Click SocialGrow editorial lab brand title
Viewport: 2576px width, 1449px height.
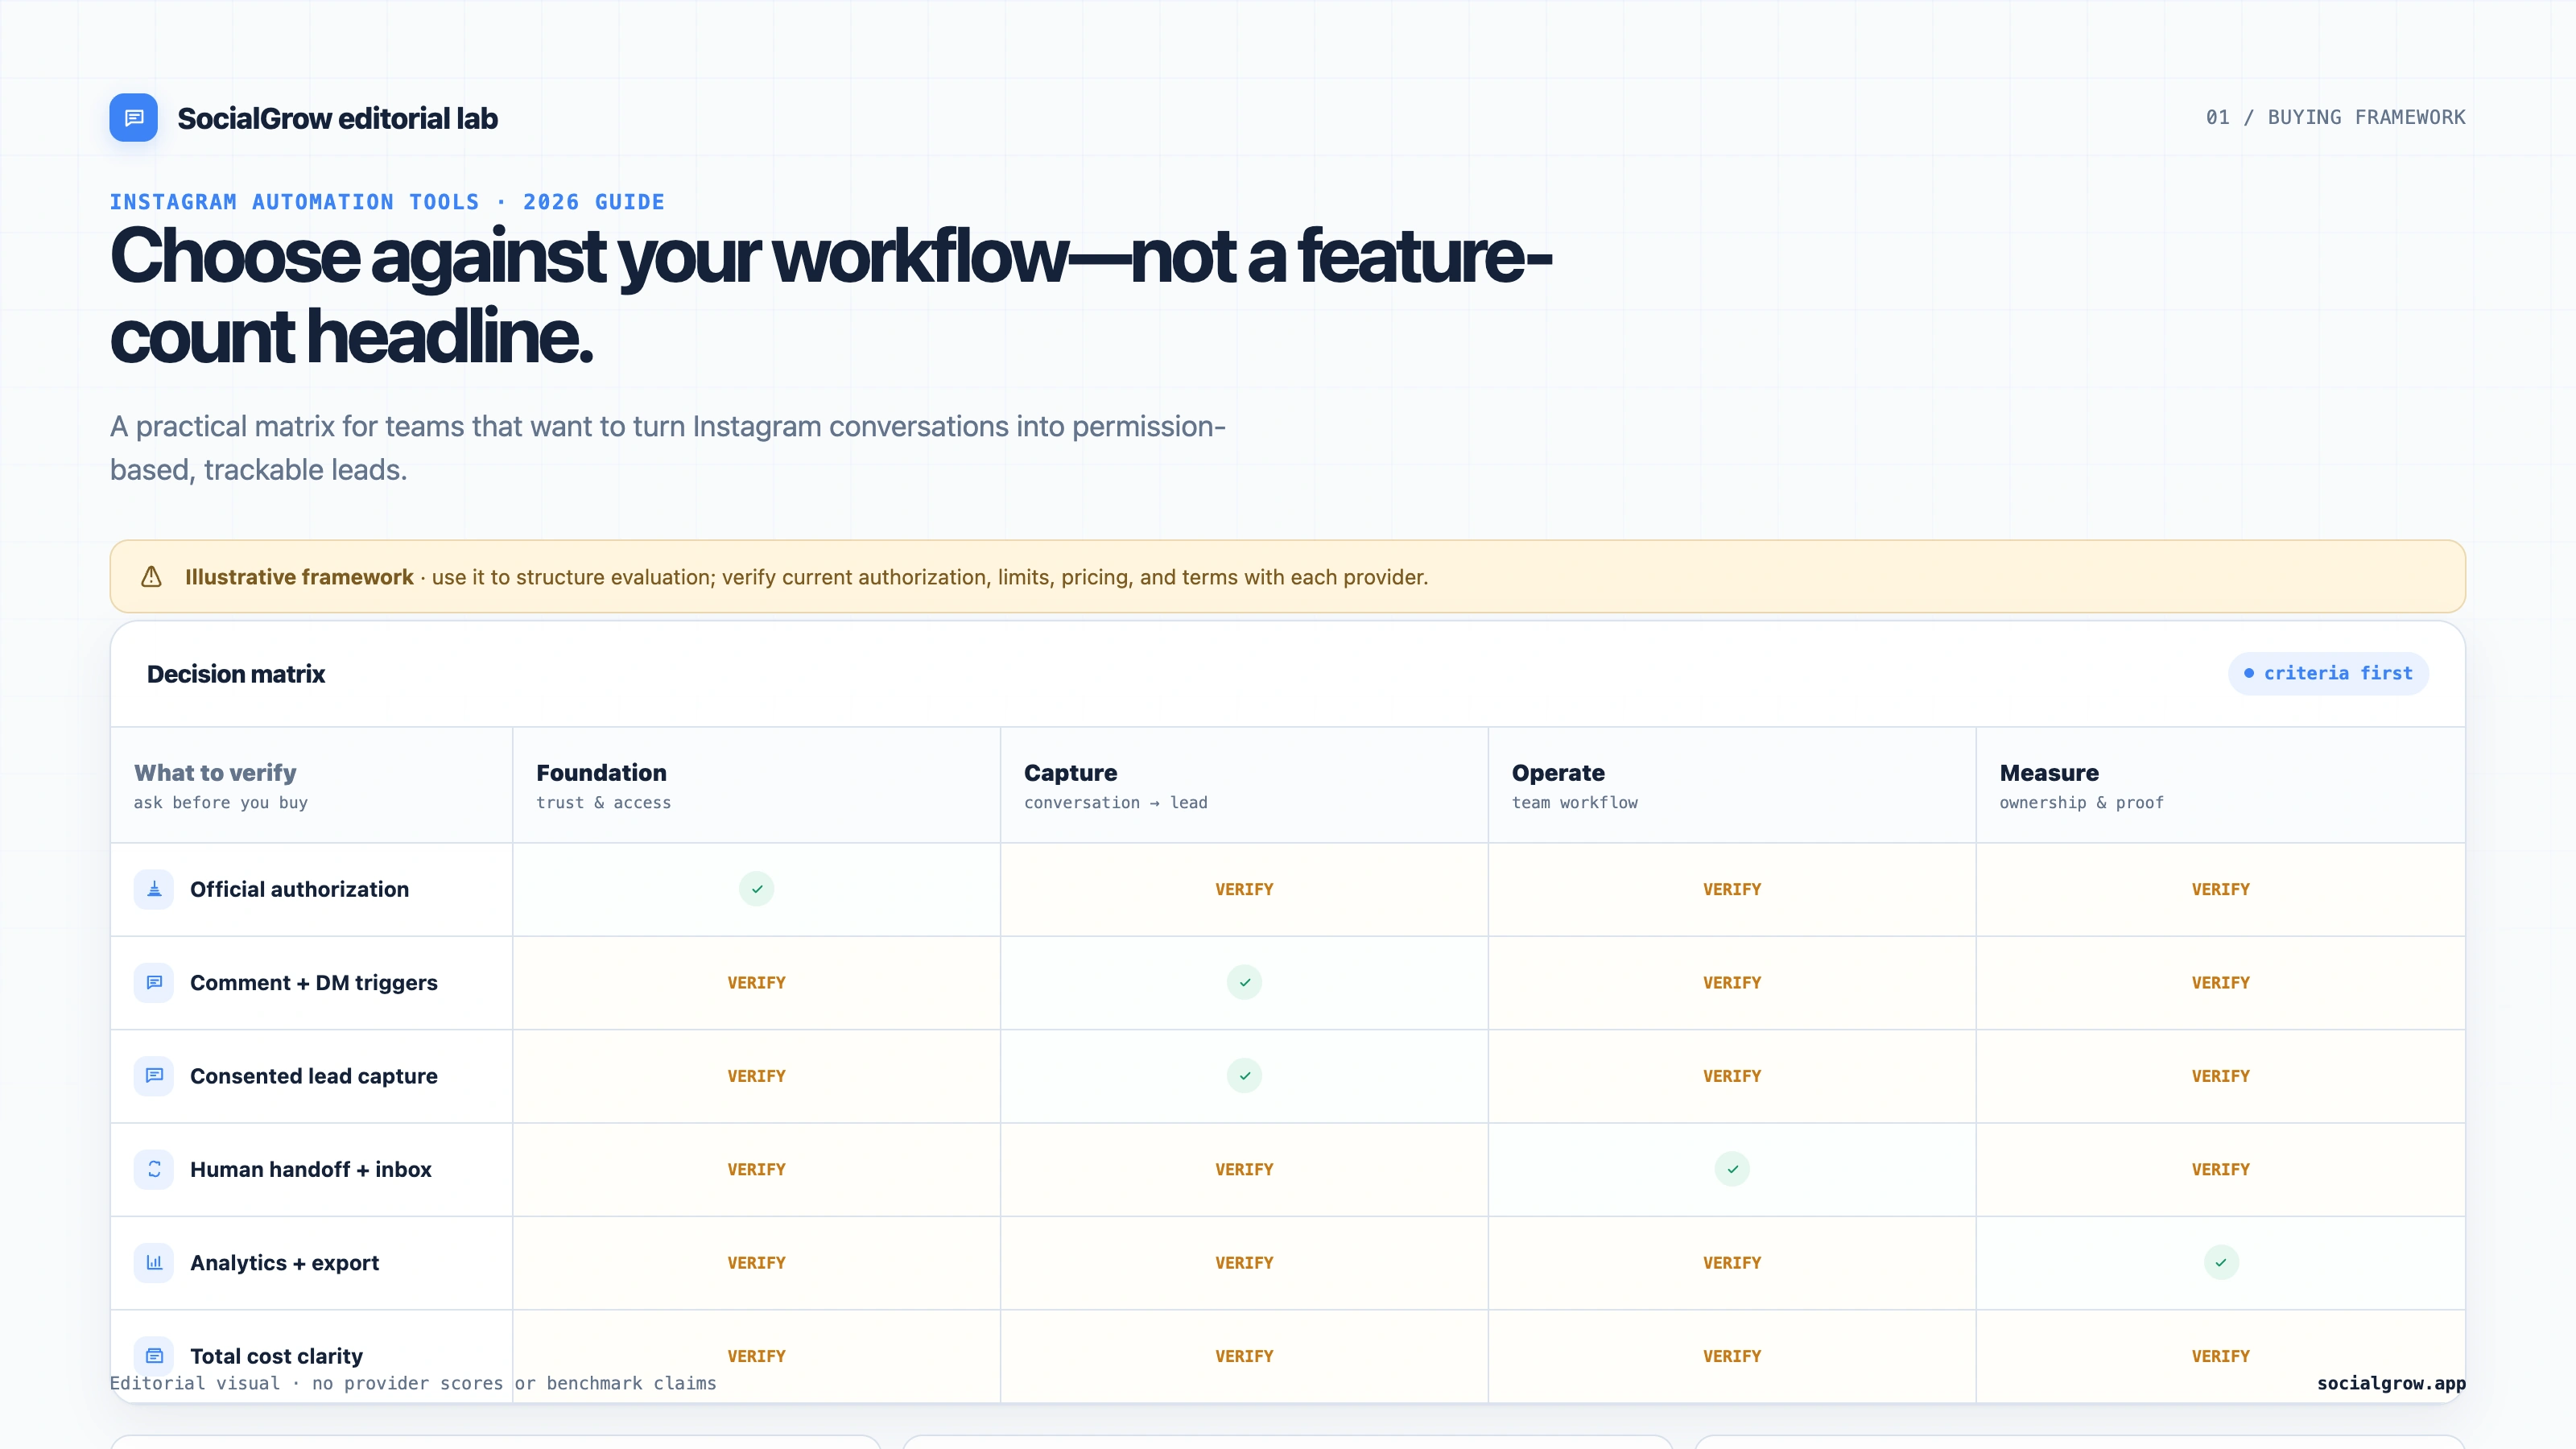[x=337, y=118]
